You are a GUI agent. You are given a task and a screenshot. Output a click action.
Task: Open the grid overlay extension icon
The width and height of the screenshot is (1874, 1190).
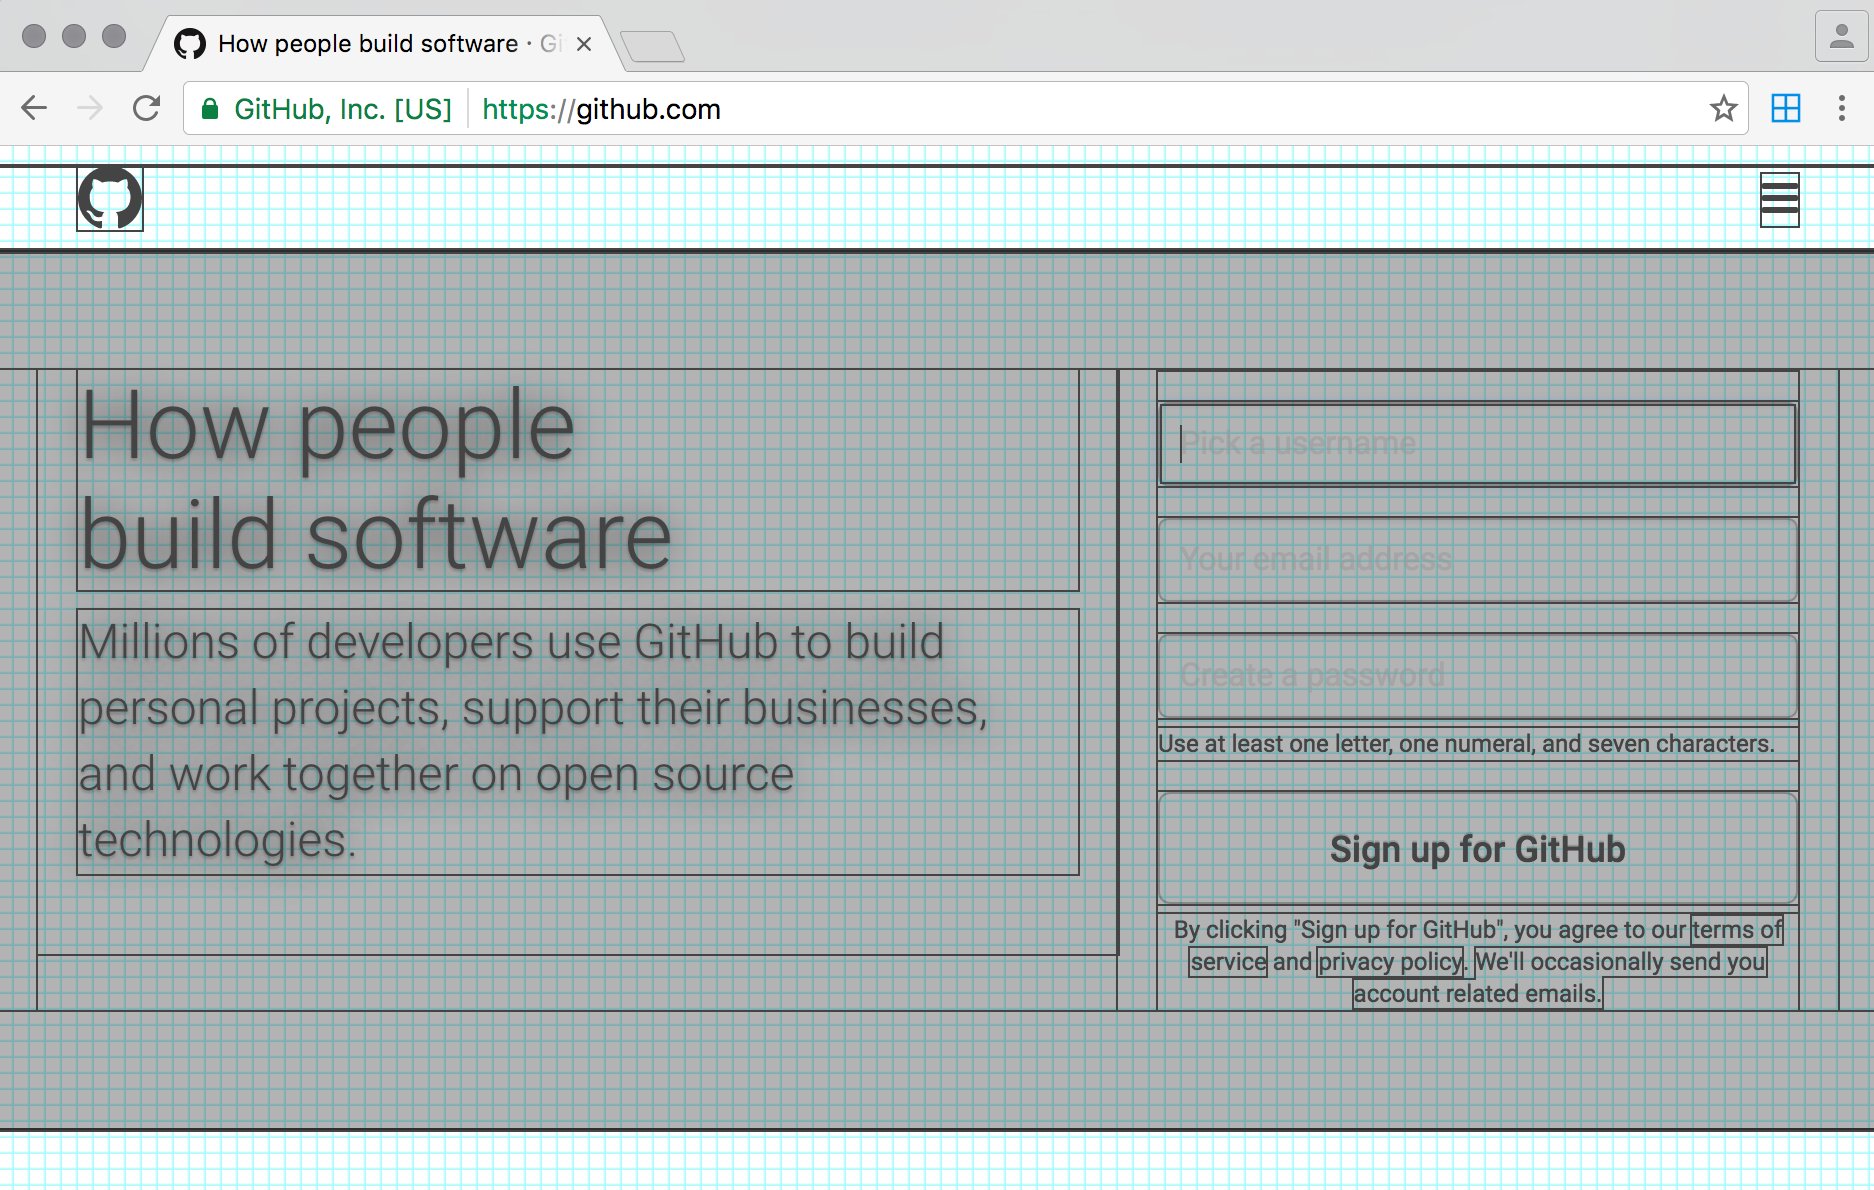point(1785,108)
